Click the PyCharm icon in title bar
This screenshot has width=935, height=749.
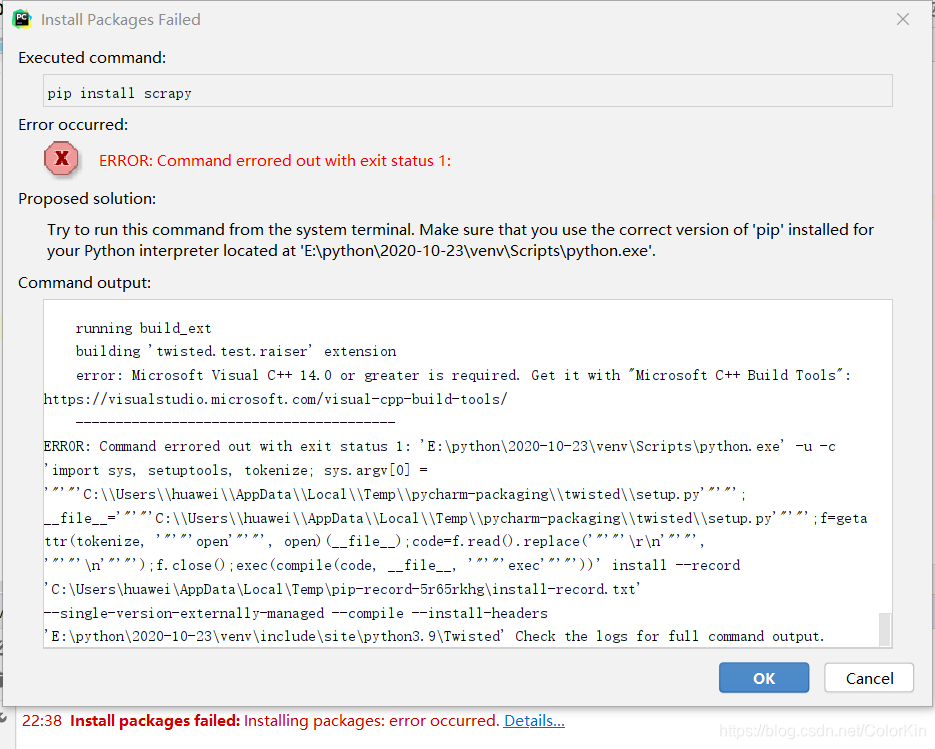click(22, 19)
